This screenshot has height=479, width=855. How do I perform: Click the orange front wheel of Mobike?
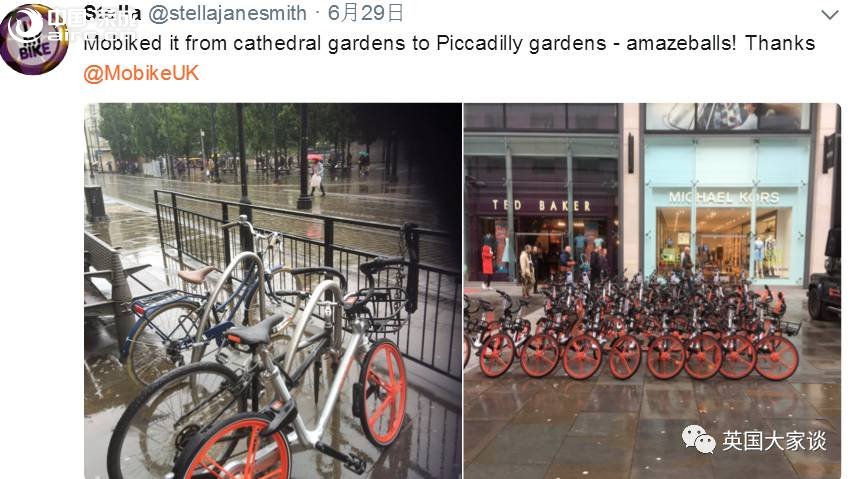(382, 392)
